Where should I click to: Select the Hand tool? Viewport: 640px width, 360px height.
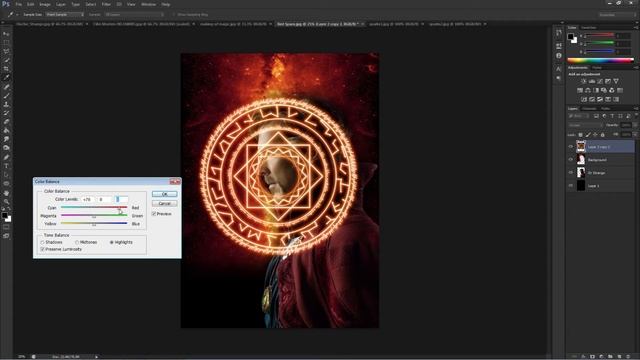pos(6,193)
